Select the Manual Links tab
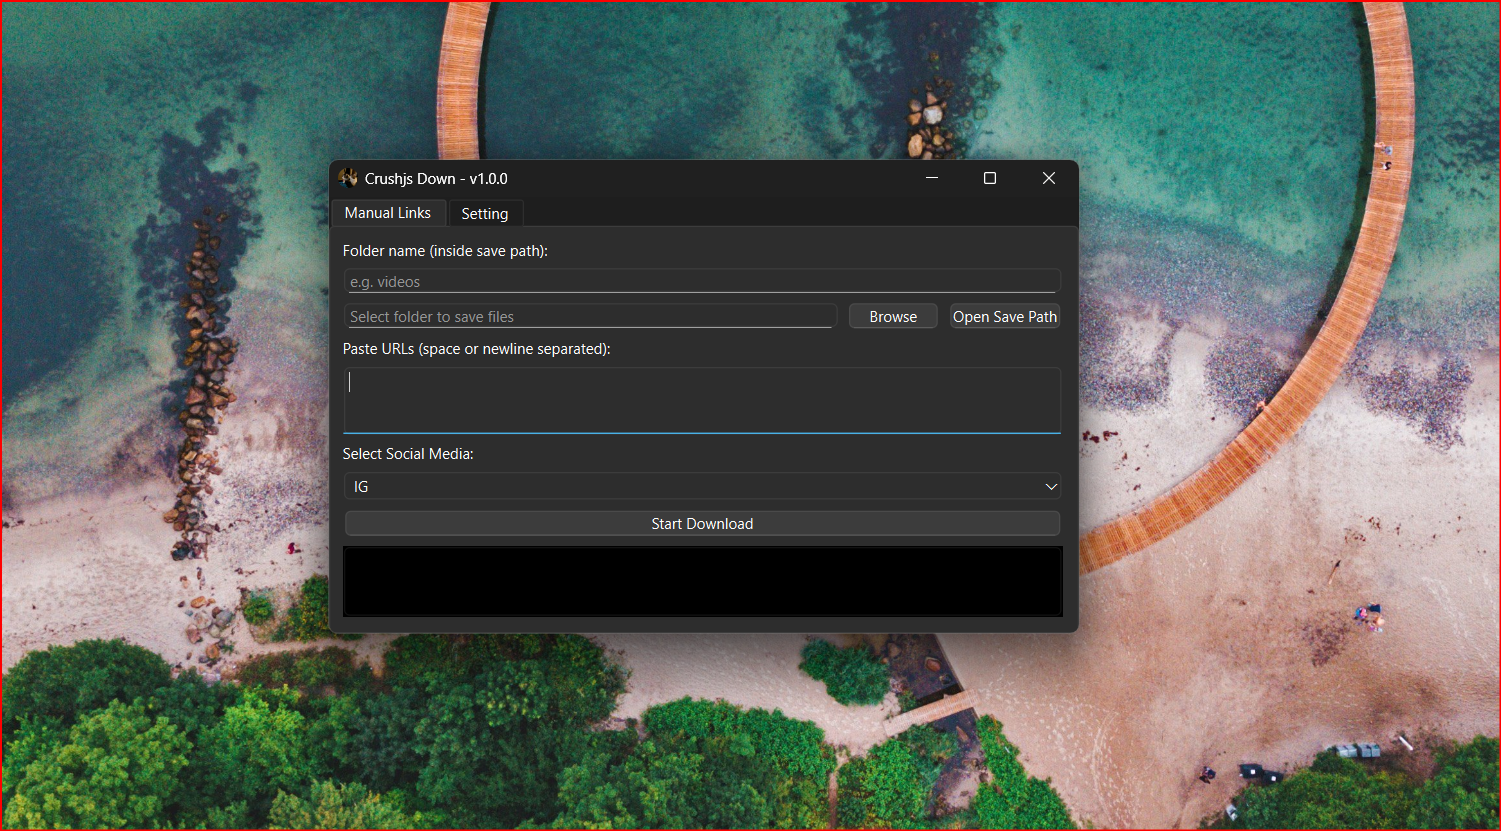 (388, 212)
